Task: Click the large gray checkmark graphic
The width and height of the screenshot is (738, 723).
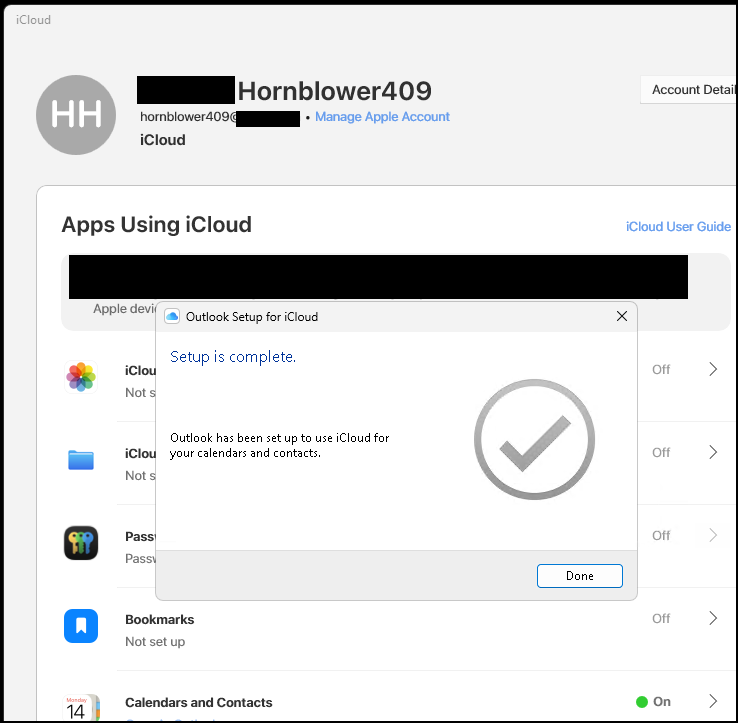Action: [x=534, y=439]
